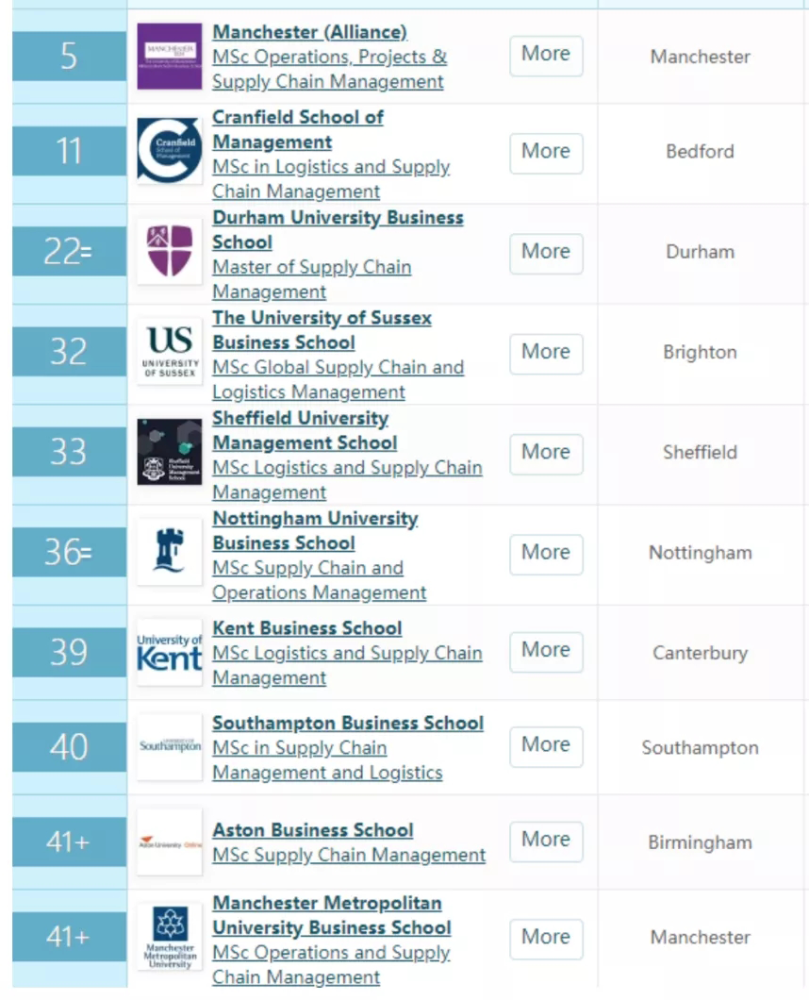Open Southampton Business School link
This screenshot has width=809, height=1000.
pyautogui.click(x=348, y=723)
